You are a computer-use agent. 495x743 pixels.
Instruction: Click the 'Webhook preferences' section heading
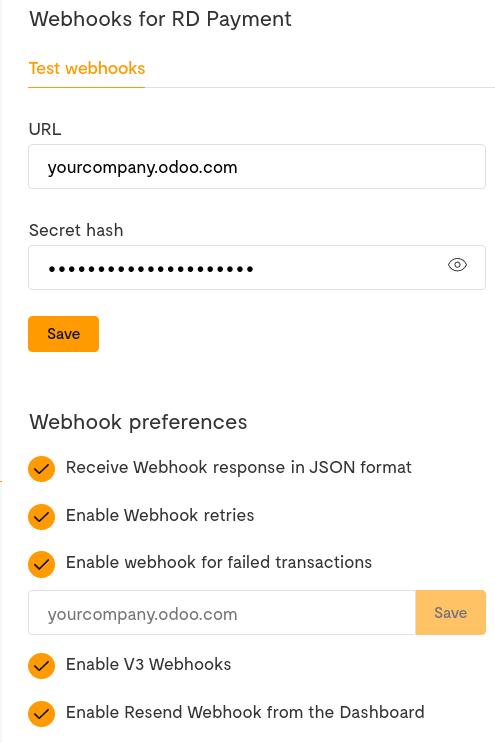point(138,422)
